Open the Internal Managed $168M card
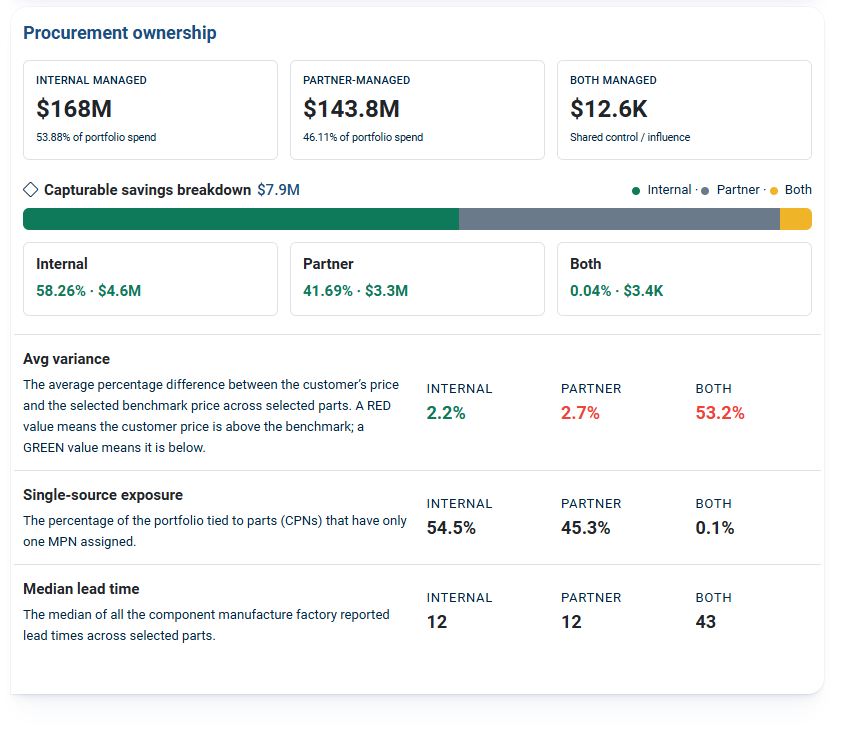The image size is (842, 730). point(150,110)
